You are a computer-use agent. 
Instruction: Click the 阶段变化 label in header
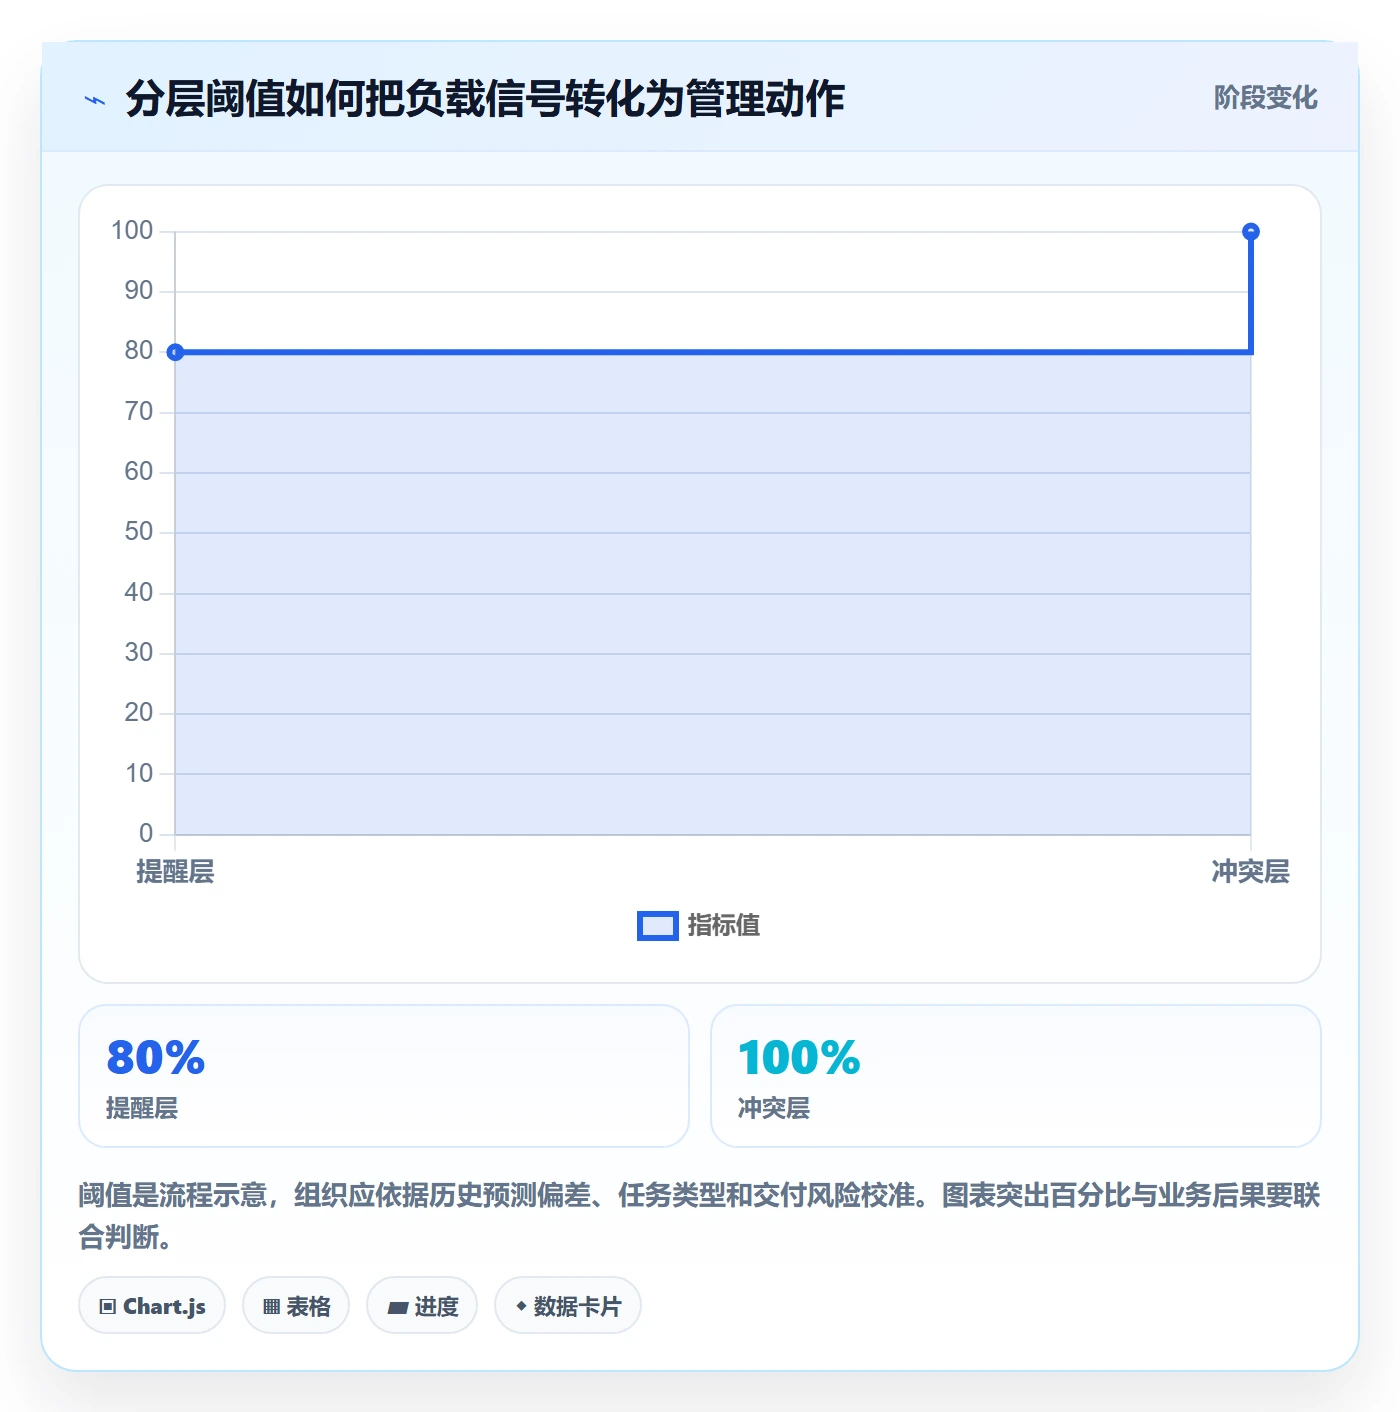[1265, 98]
